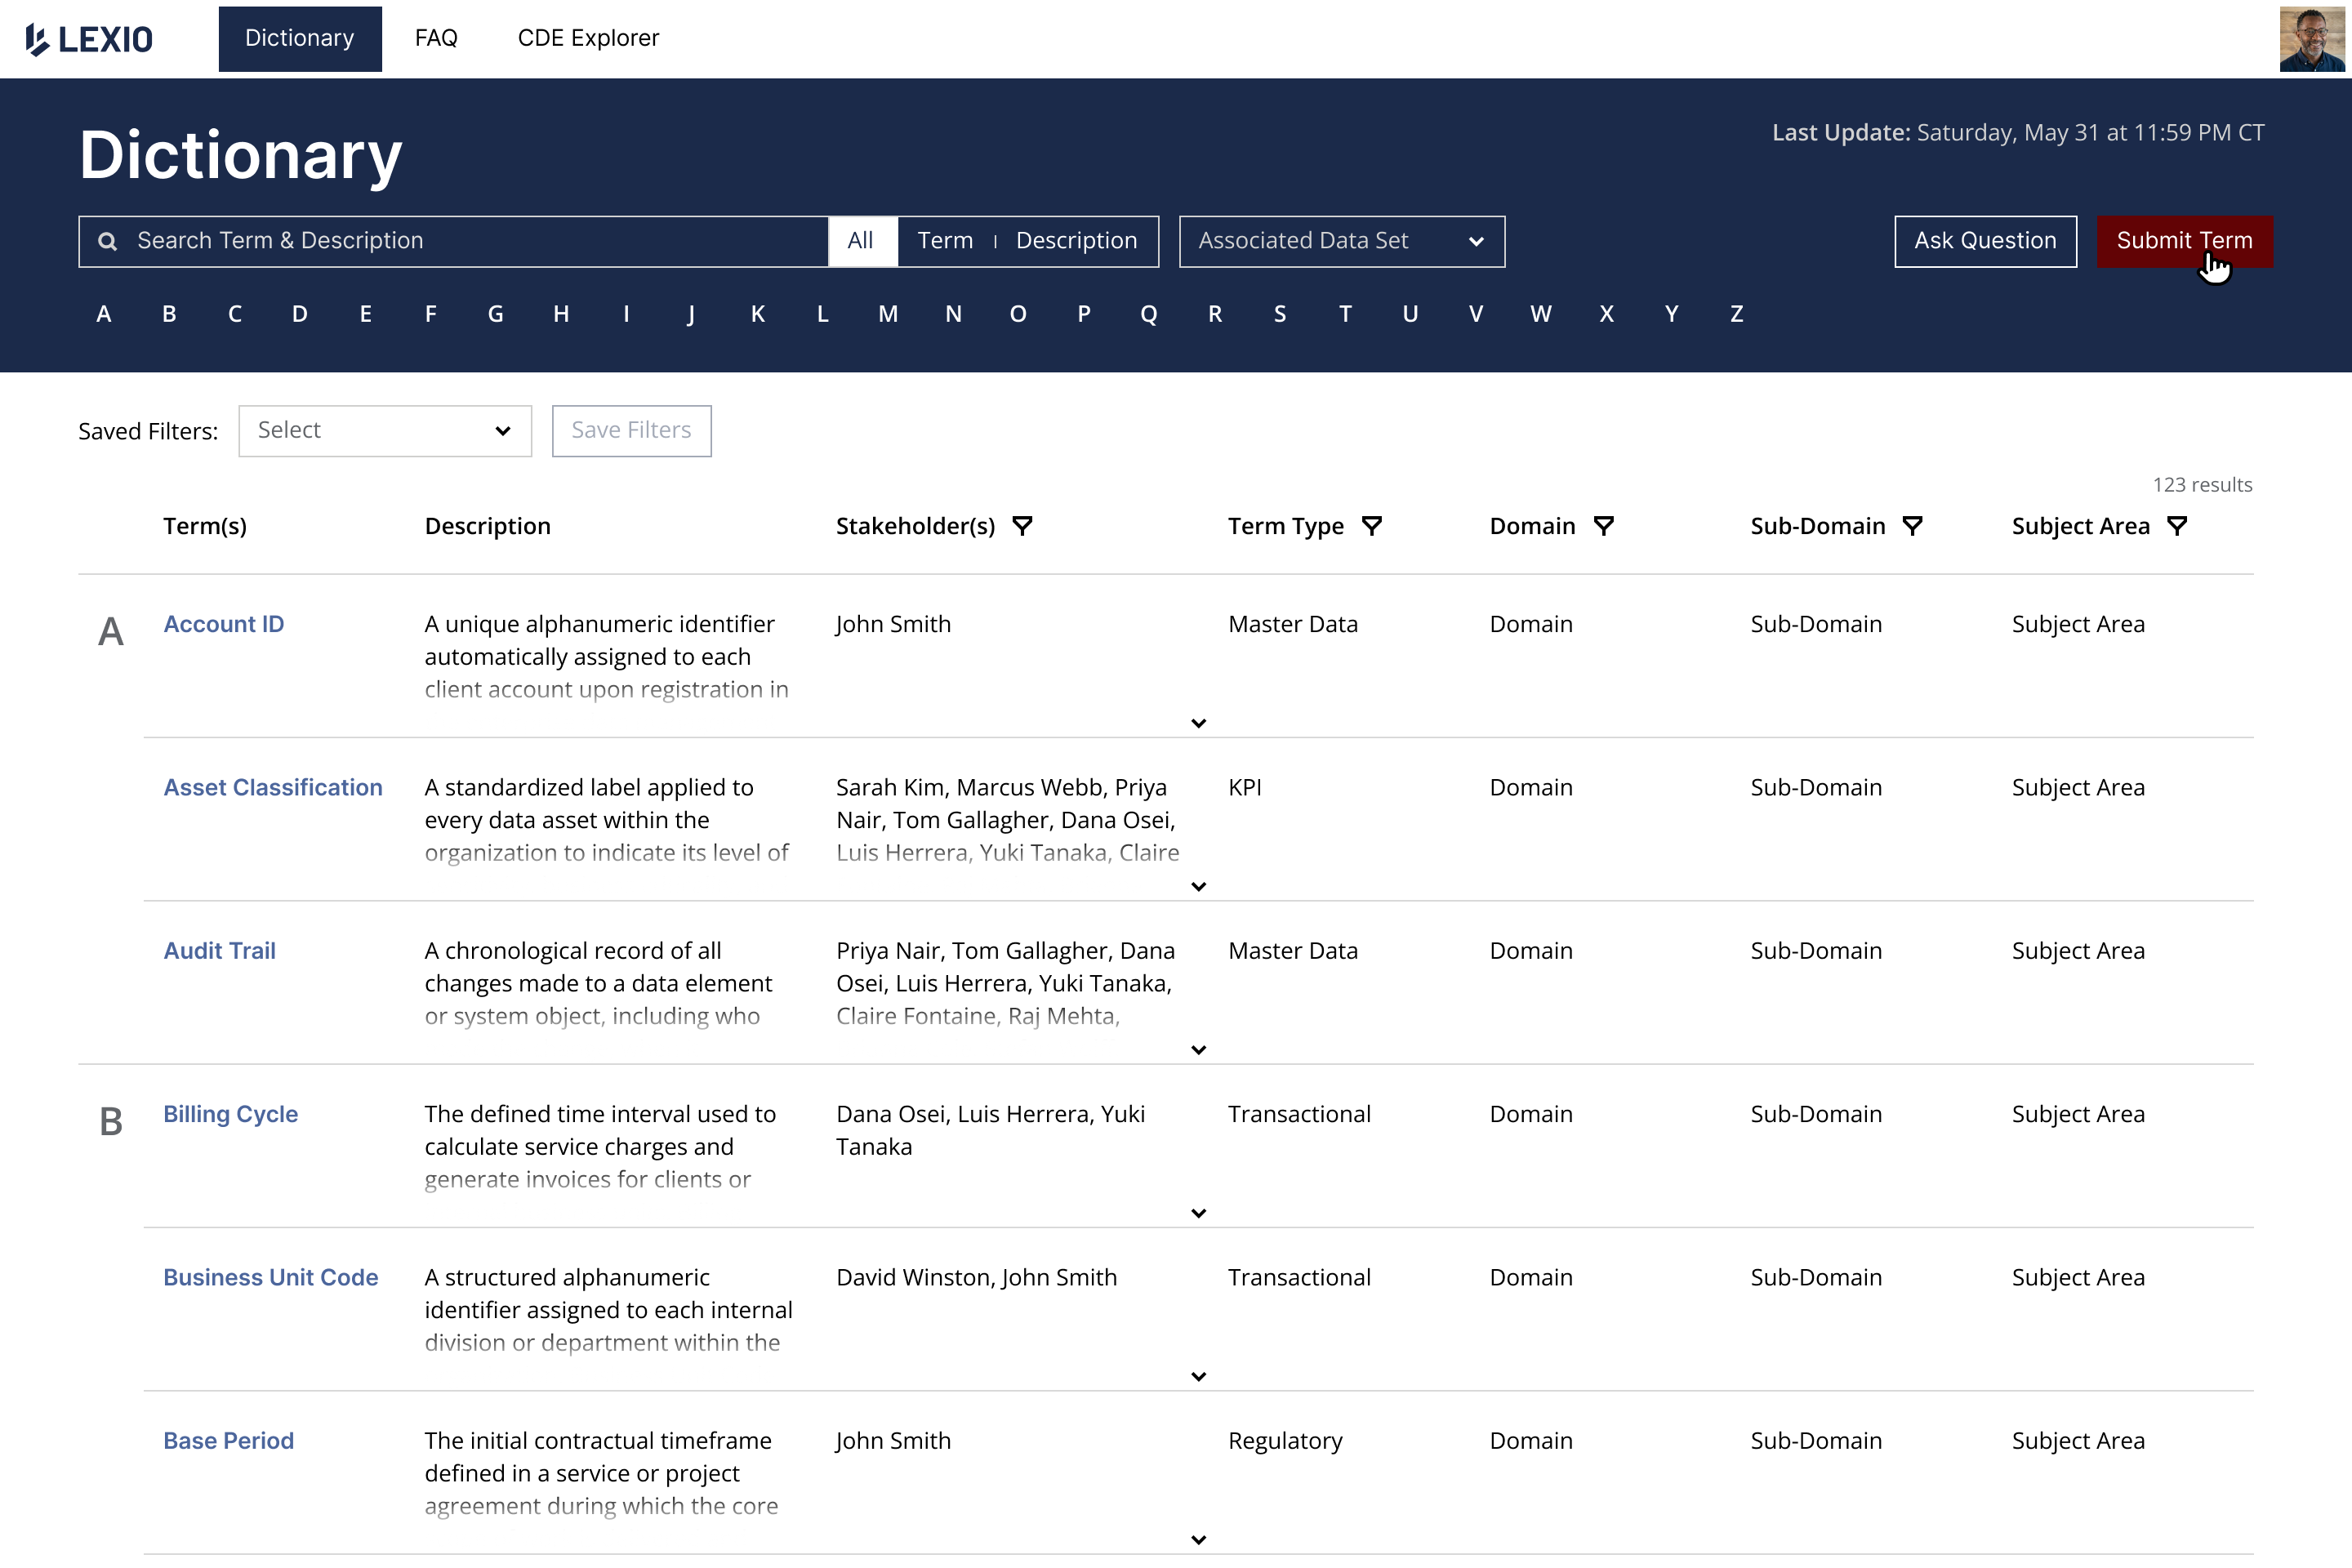
Task: Click the search magnifier icon
Action: pyautogui.click(x=107, y=241)
